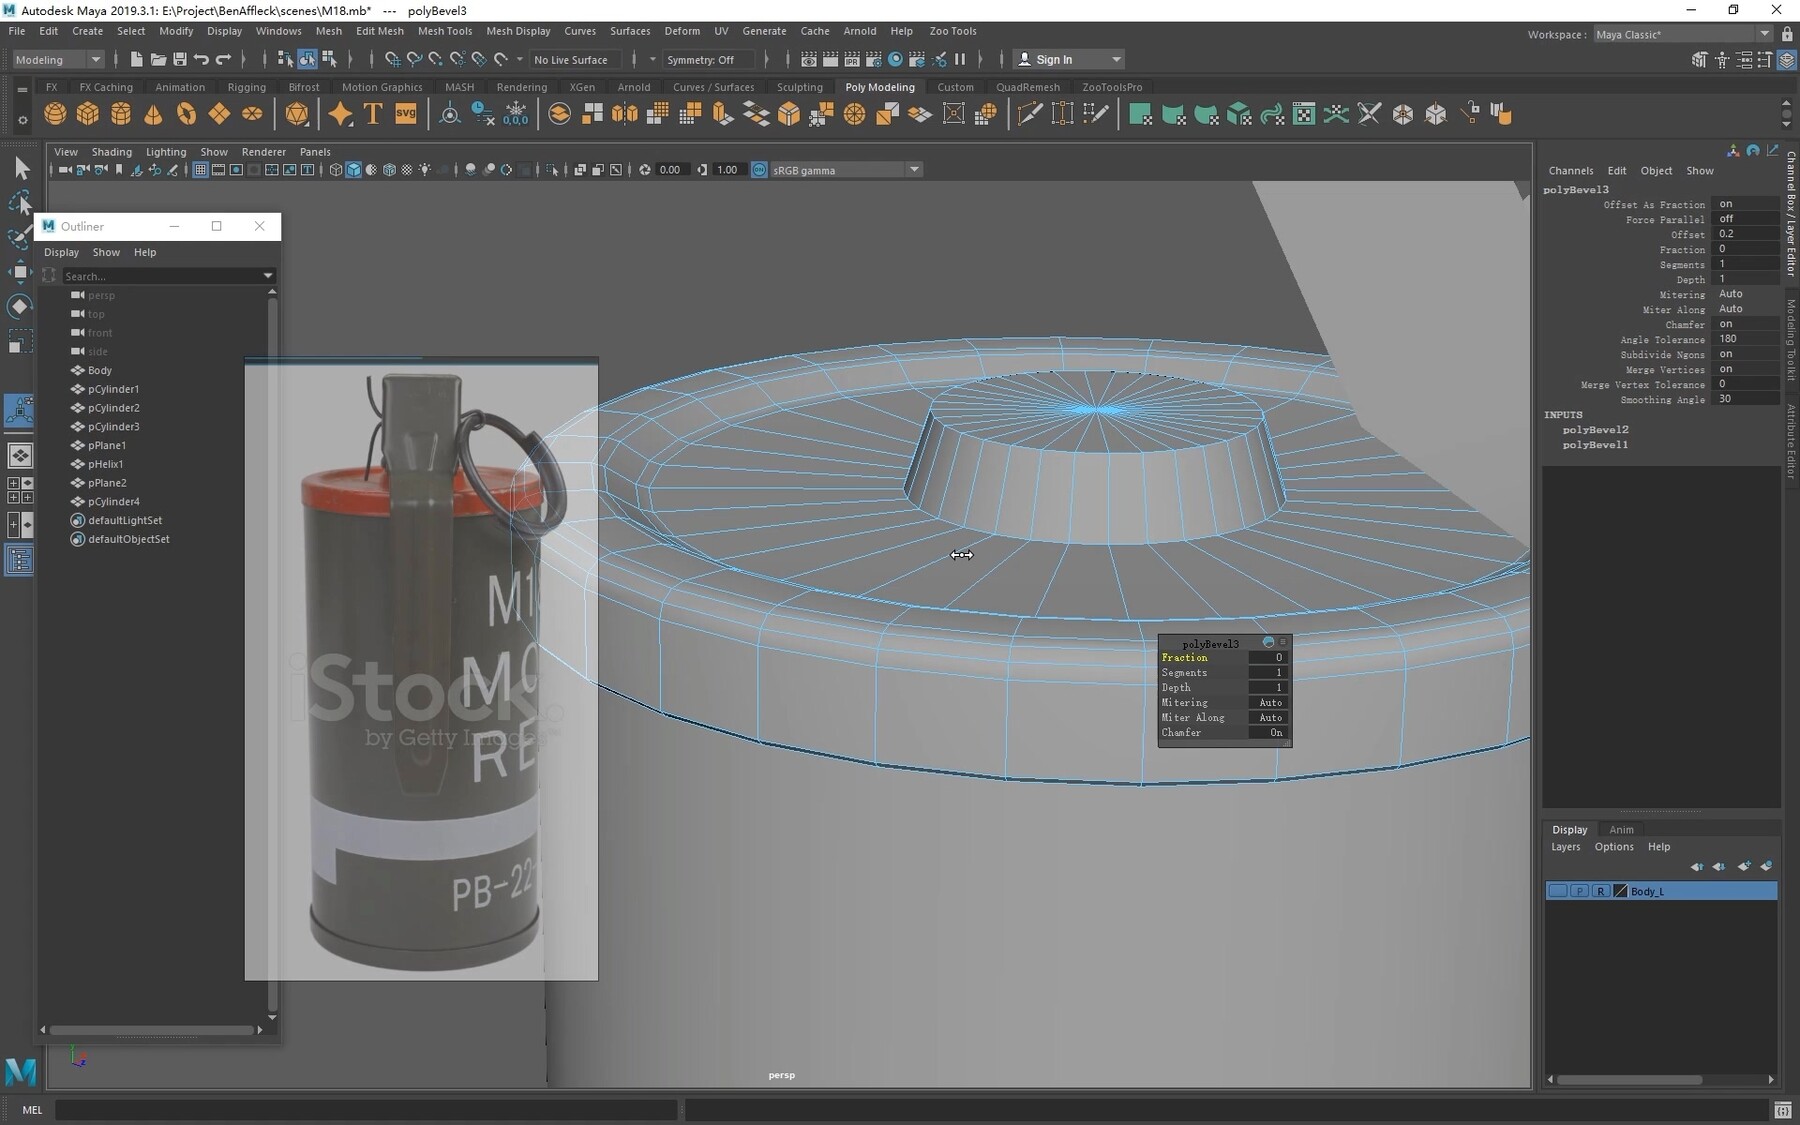Image resolution: width=1800 pixels, height=1125 pixels.
Task: Open the shelf gear options menu
Action: (22, 120)
